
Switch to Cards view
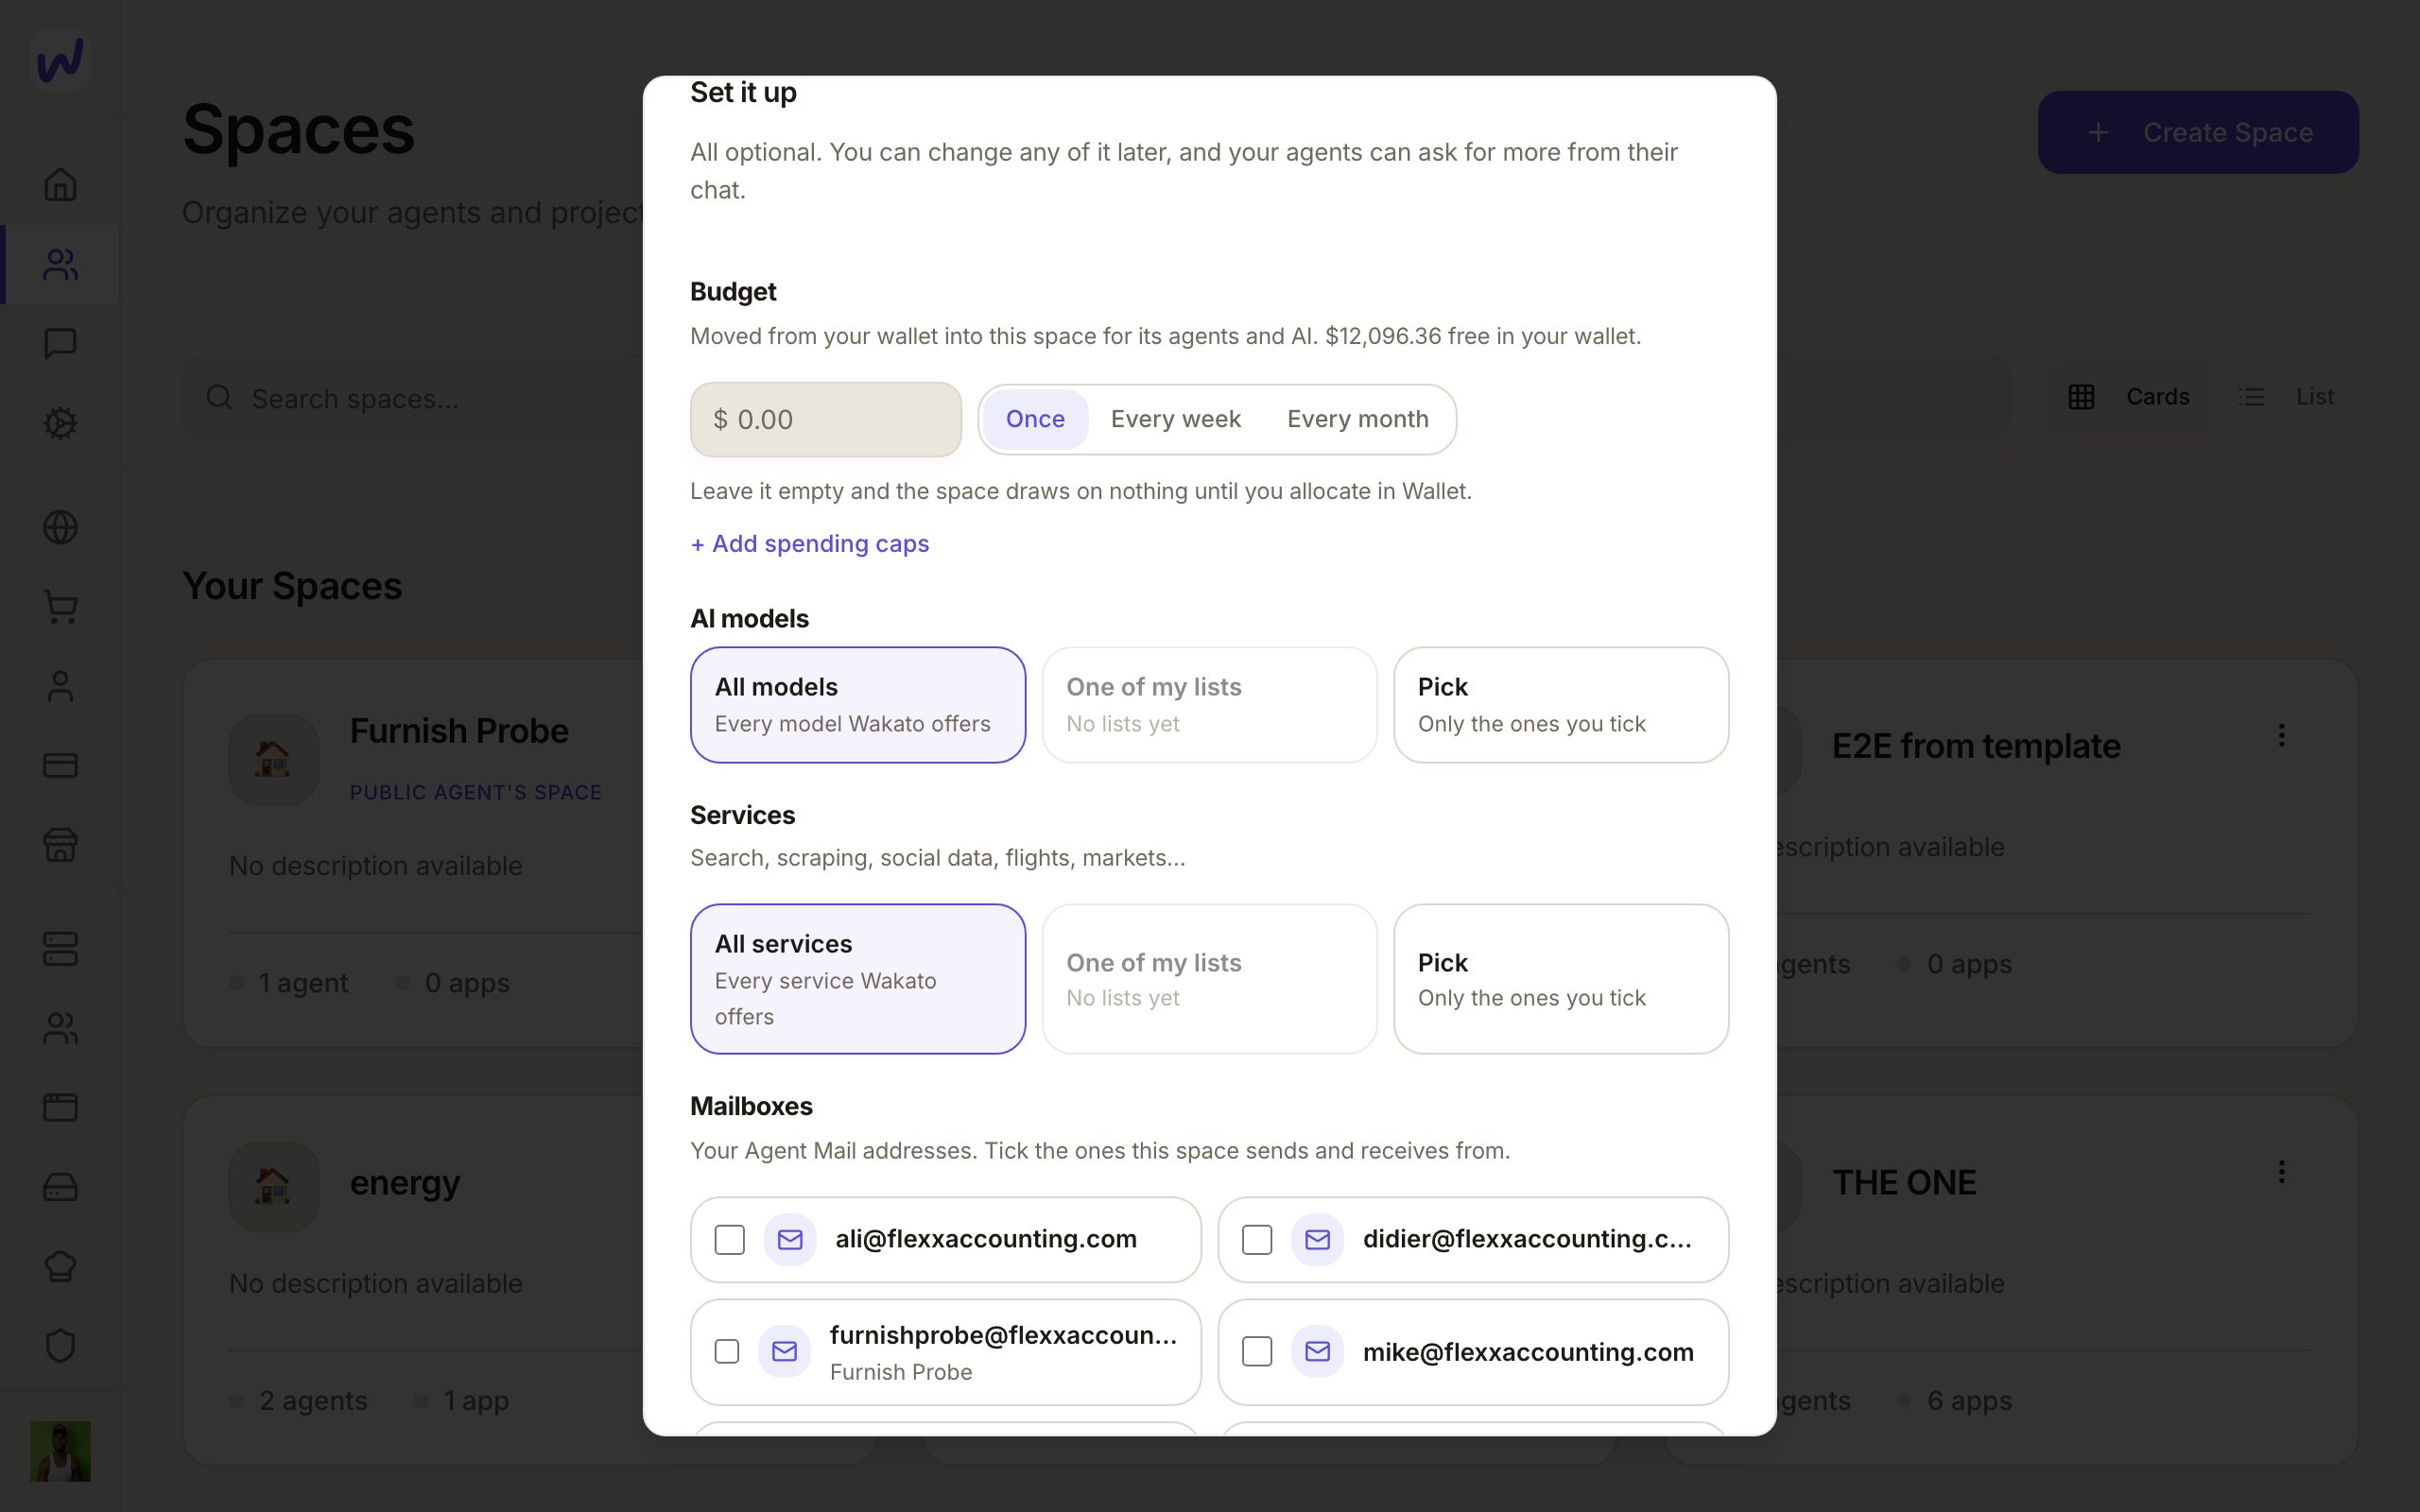click(2128, 397)
